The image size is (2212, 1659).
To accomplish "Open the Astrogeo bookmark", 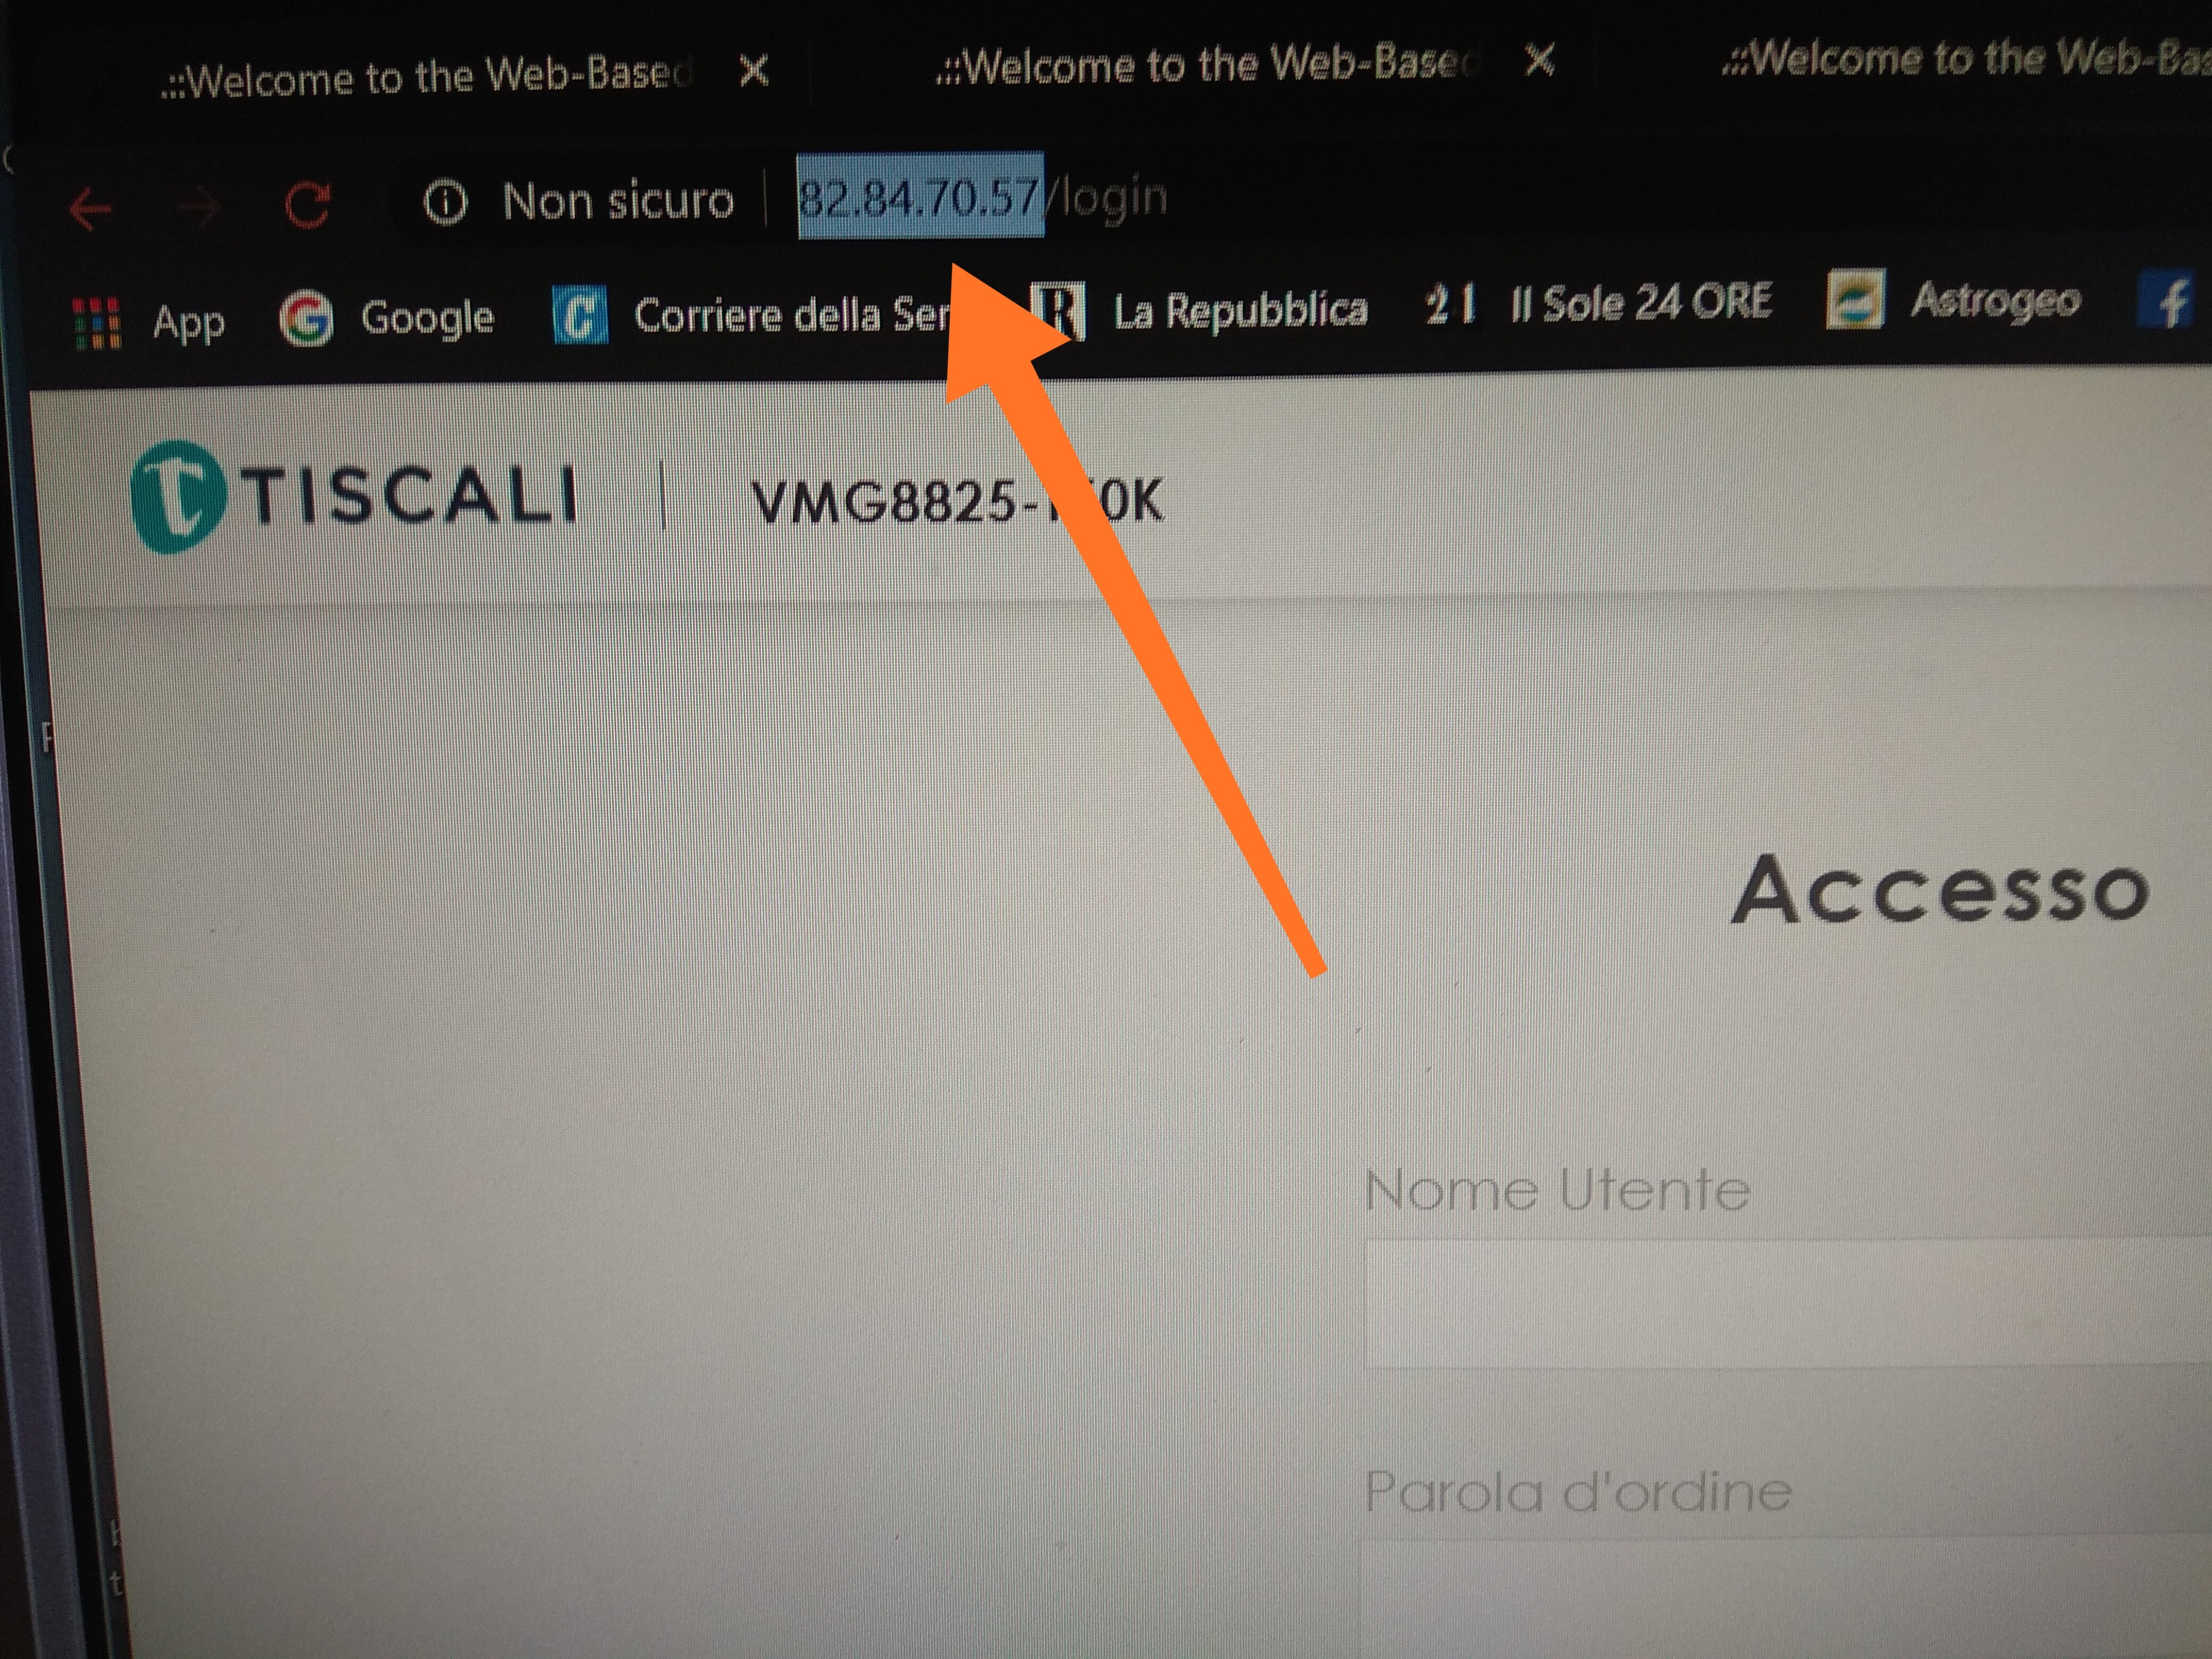I will coord(1954,299).
